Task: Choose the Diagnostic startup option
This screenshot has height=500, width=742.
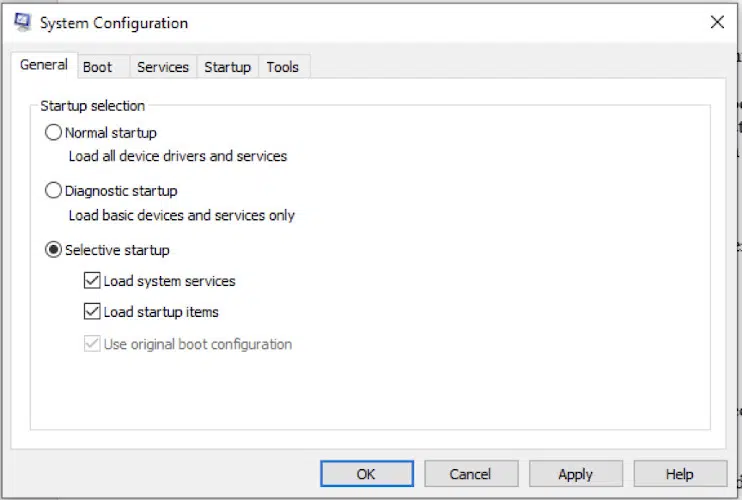Action: point(54,190)
